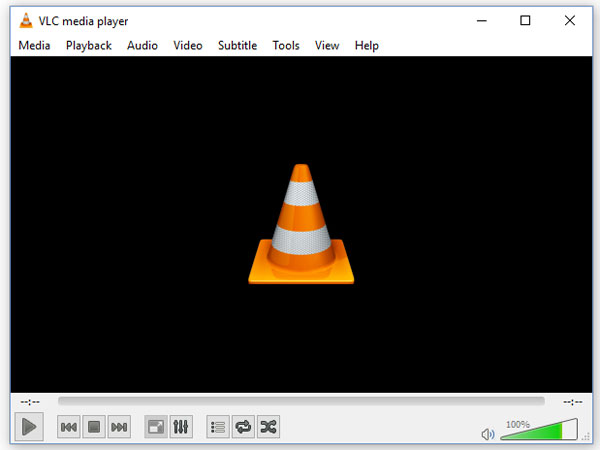Open the Subtitle menu

click(237, 45)
